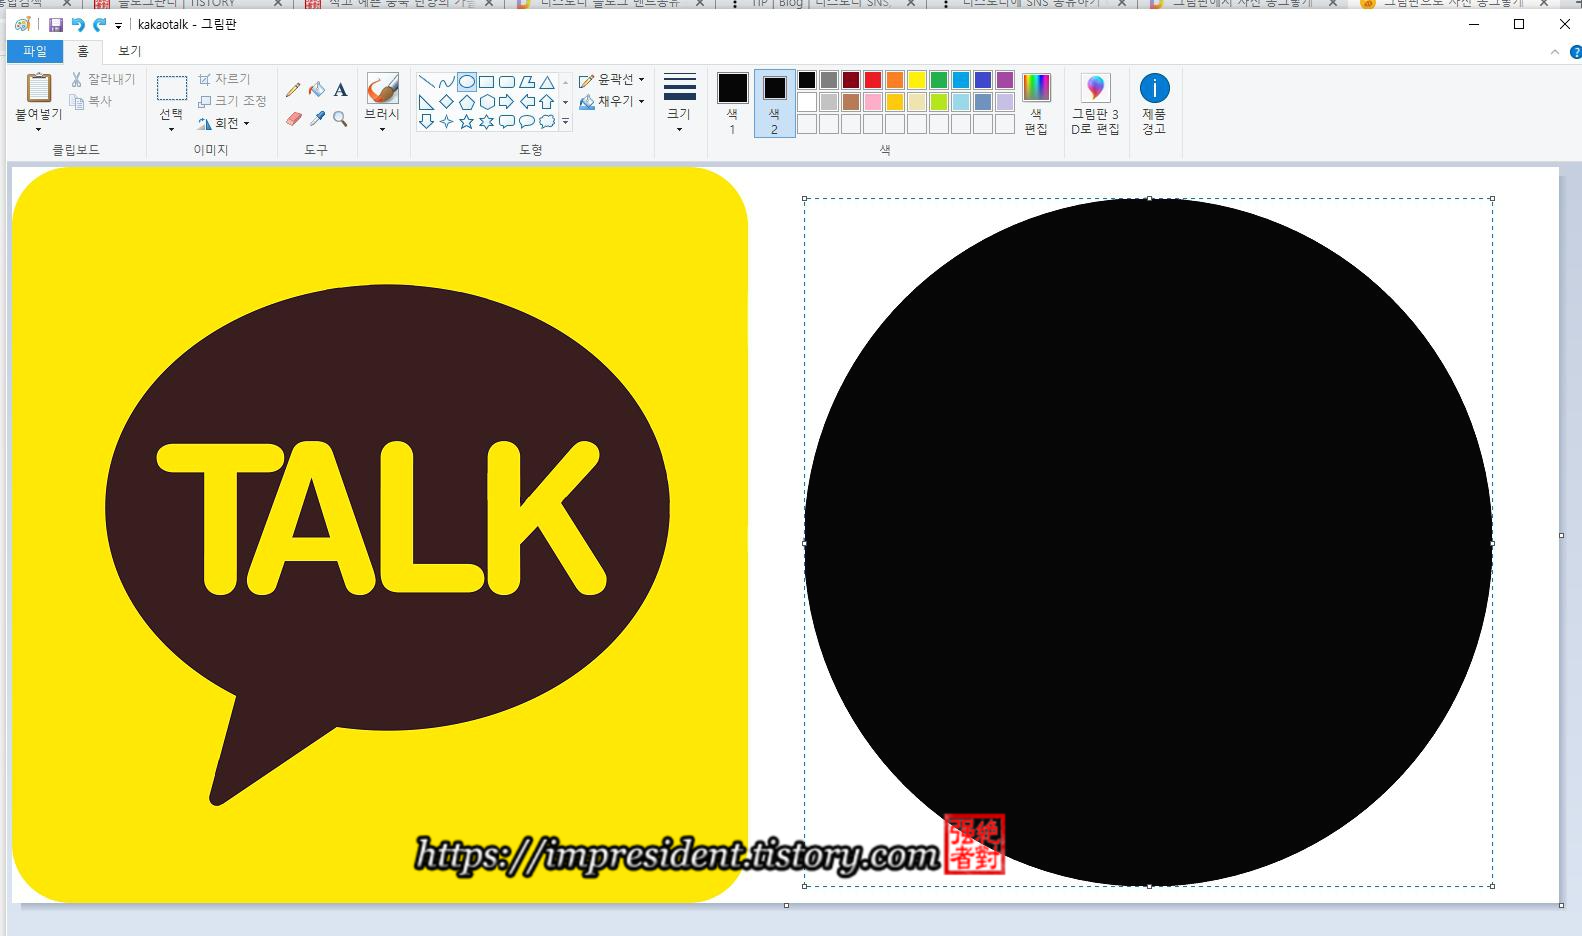The width and height of the screenshot is (1582, 936).
Task: Choose the Six-point star shape
Action: 487,122
